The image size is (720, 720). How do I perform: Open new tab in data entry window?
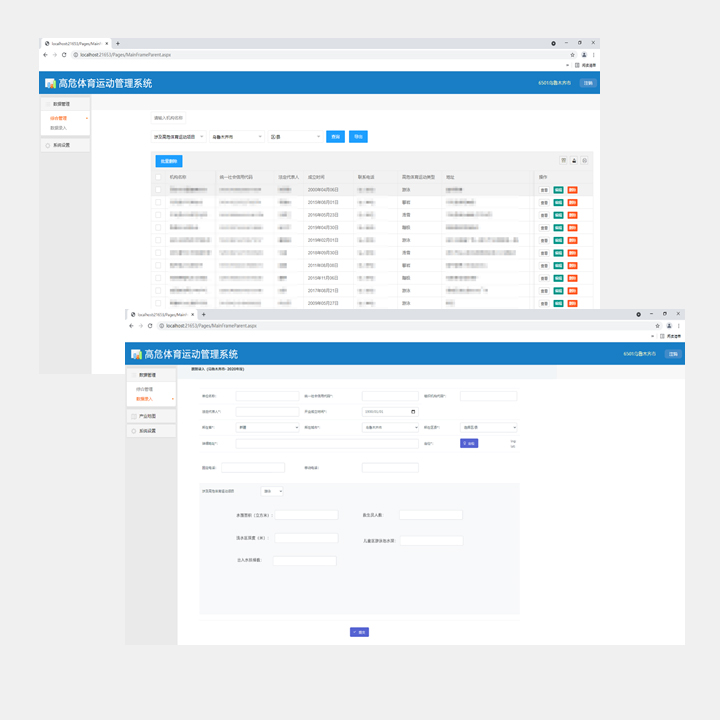204,315
